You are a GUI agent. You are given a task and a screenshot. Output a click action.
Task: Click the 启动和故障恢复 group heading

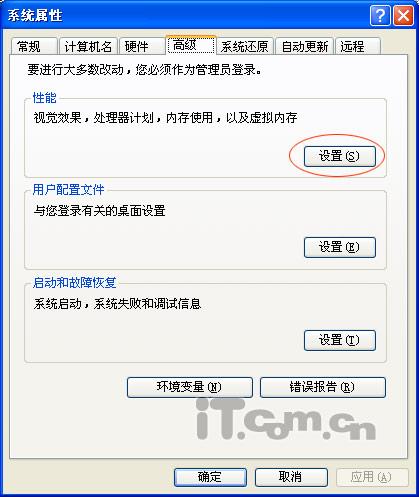74,283
